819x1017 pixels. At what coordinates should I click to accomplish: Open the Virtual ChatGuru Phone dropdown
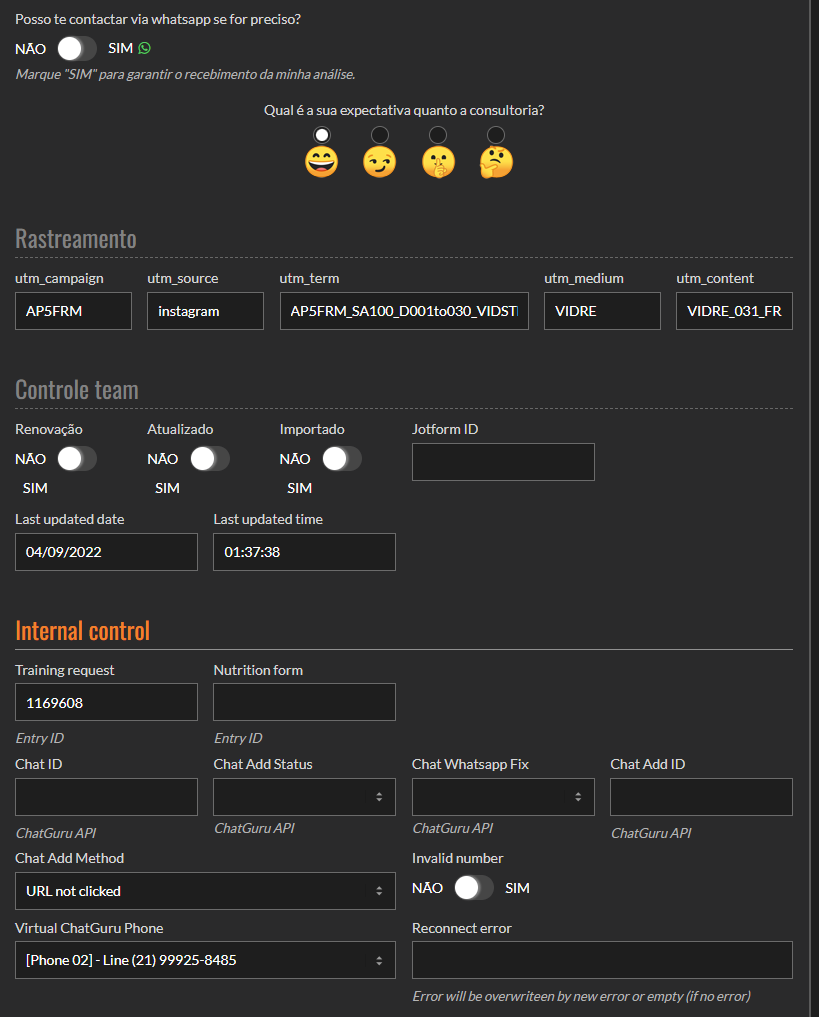pos(205,961)
